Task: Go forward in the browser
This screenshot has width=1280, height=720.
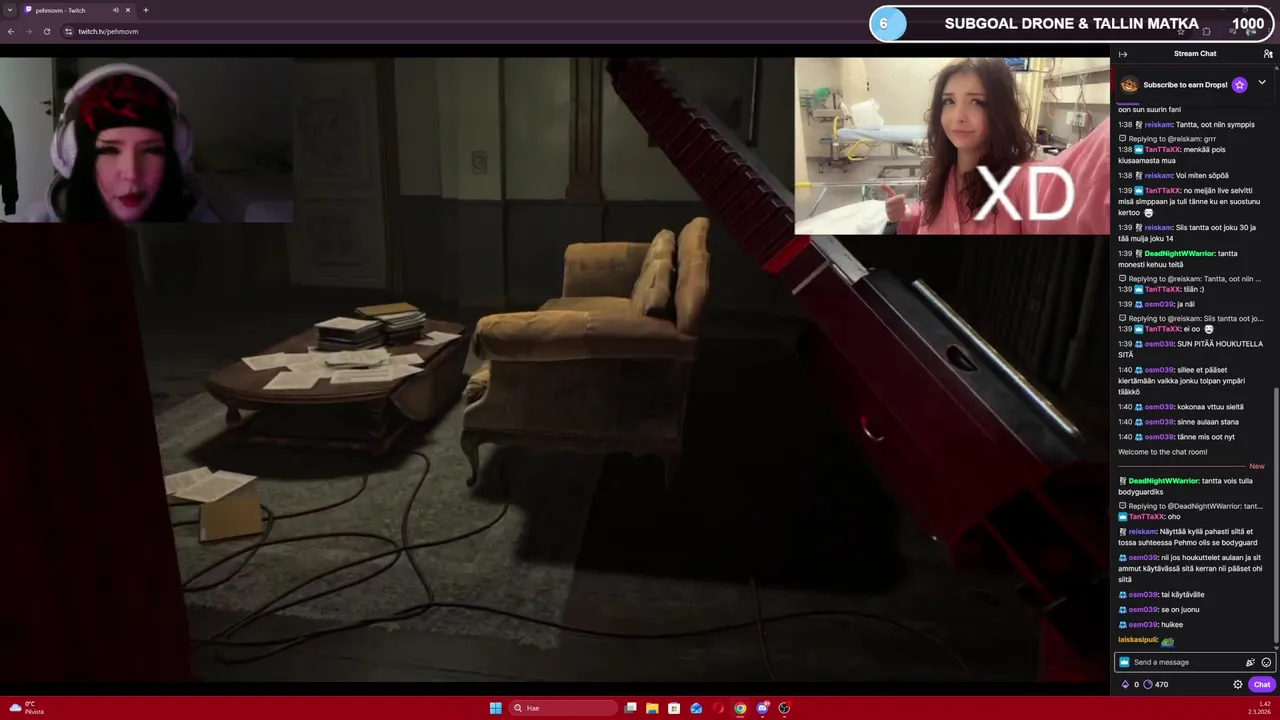Action: click(28, 31)
